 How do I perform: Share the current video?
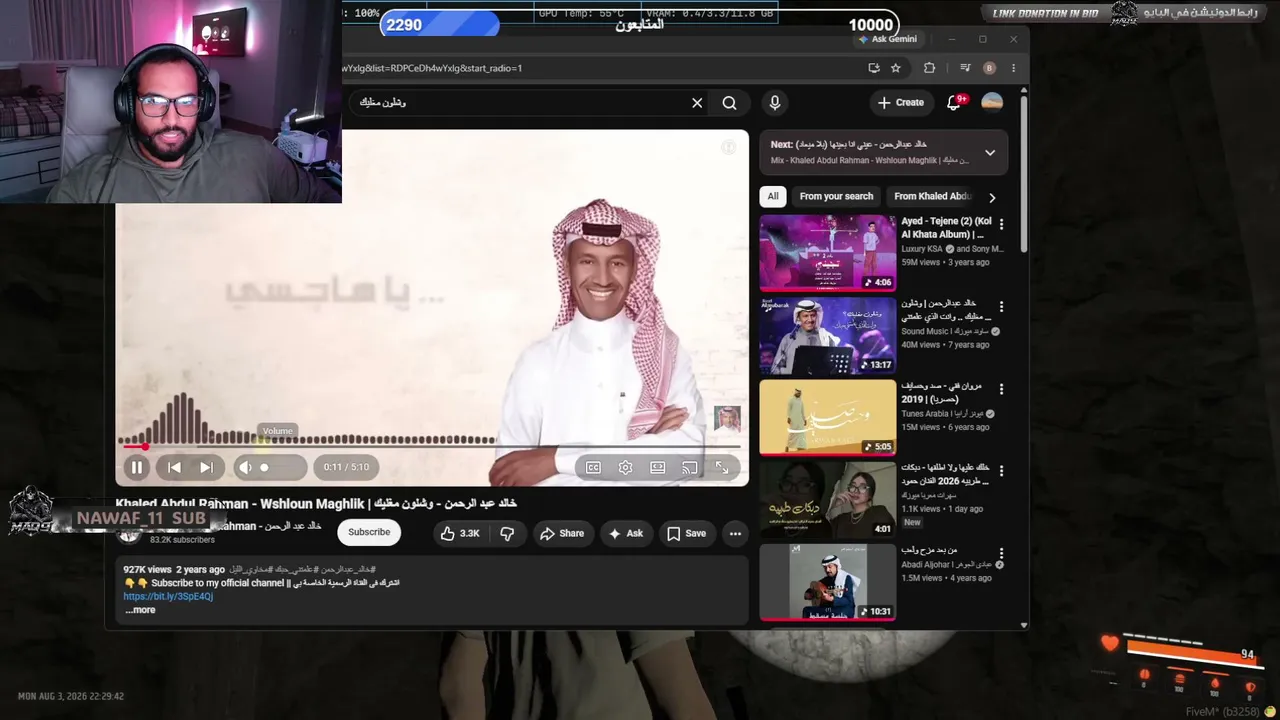pos(562,533)
